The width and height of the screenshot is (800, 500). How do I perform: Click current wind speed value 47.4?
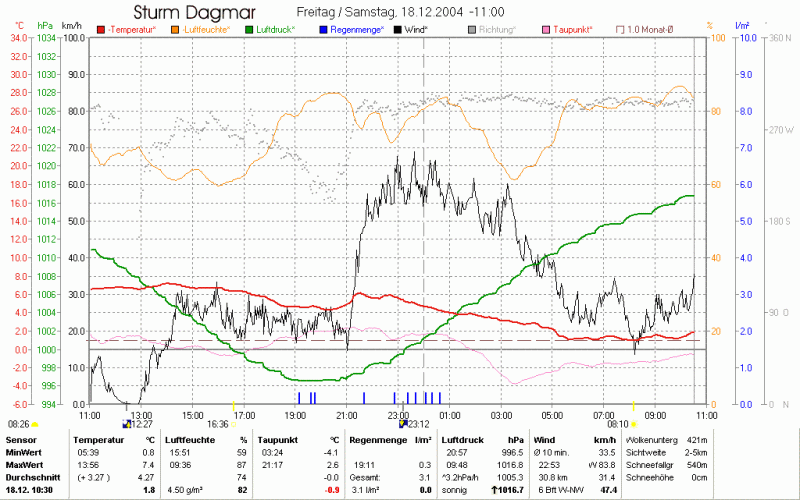click(x=608, y=490)
